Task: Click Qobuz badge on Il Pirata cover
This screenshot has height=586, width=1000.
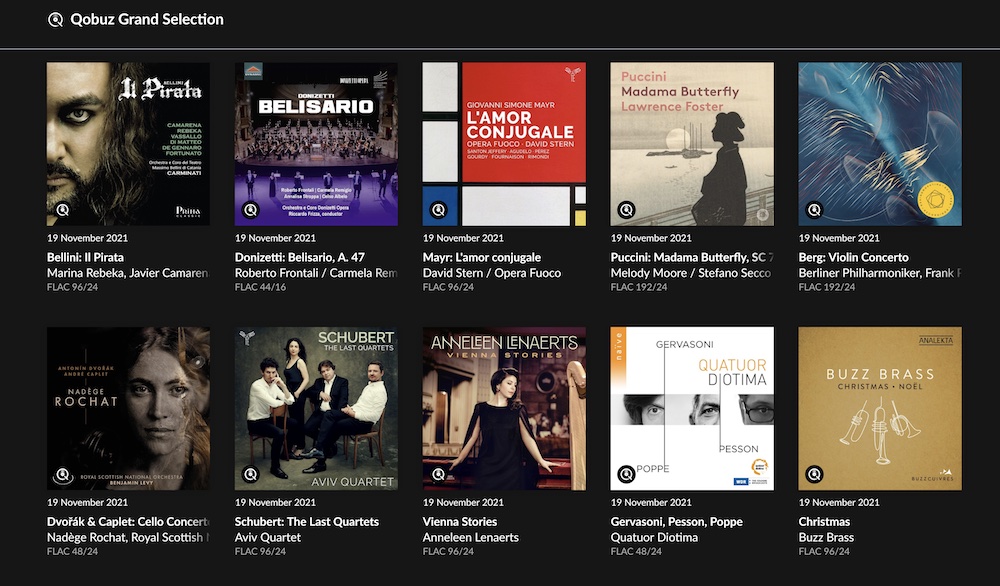Action: pos(62,209)
